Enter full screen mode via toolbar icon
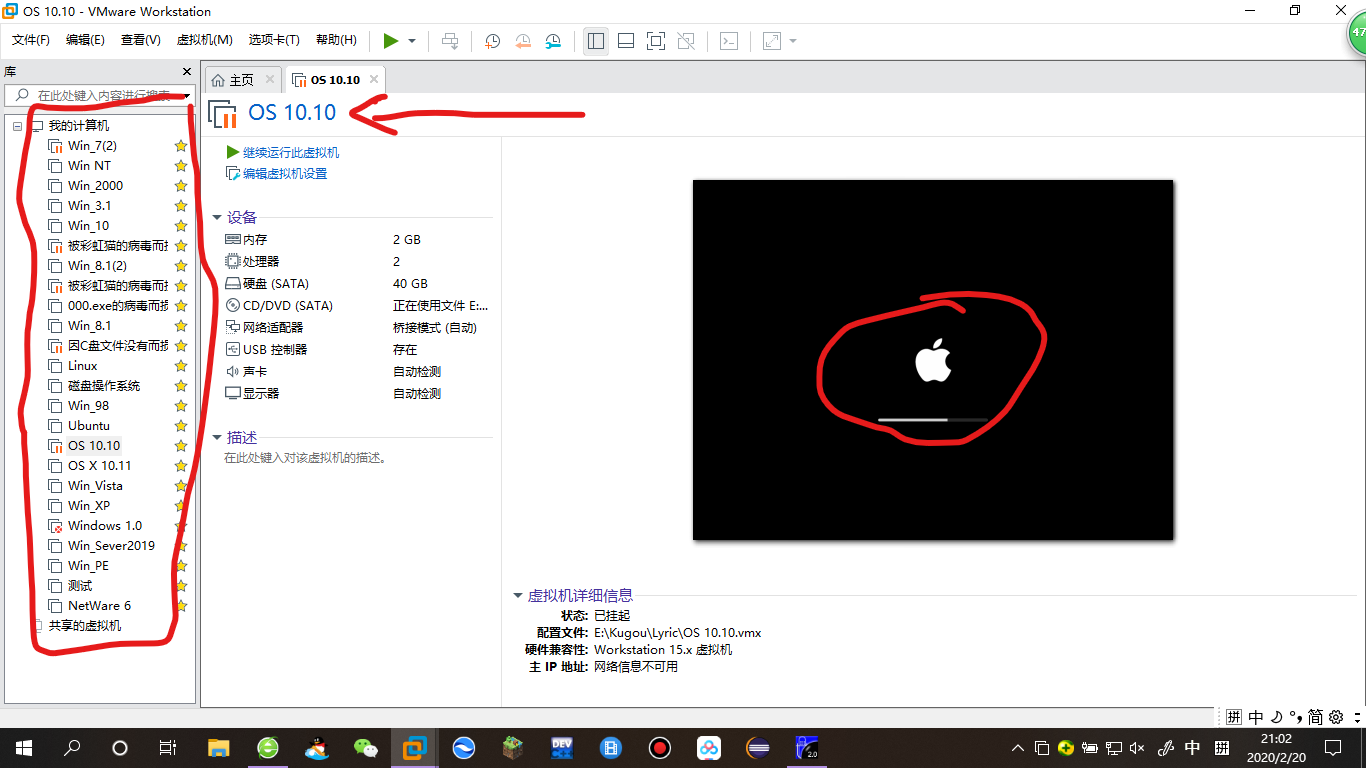The image size is (1366, 768). pos(655,41)
